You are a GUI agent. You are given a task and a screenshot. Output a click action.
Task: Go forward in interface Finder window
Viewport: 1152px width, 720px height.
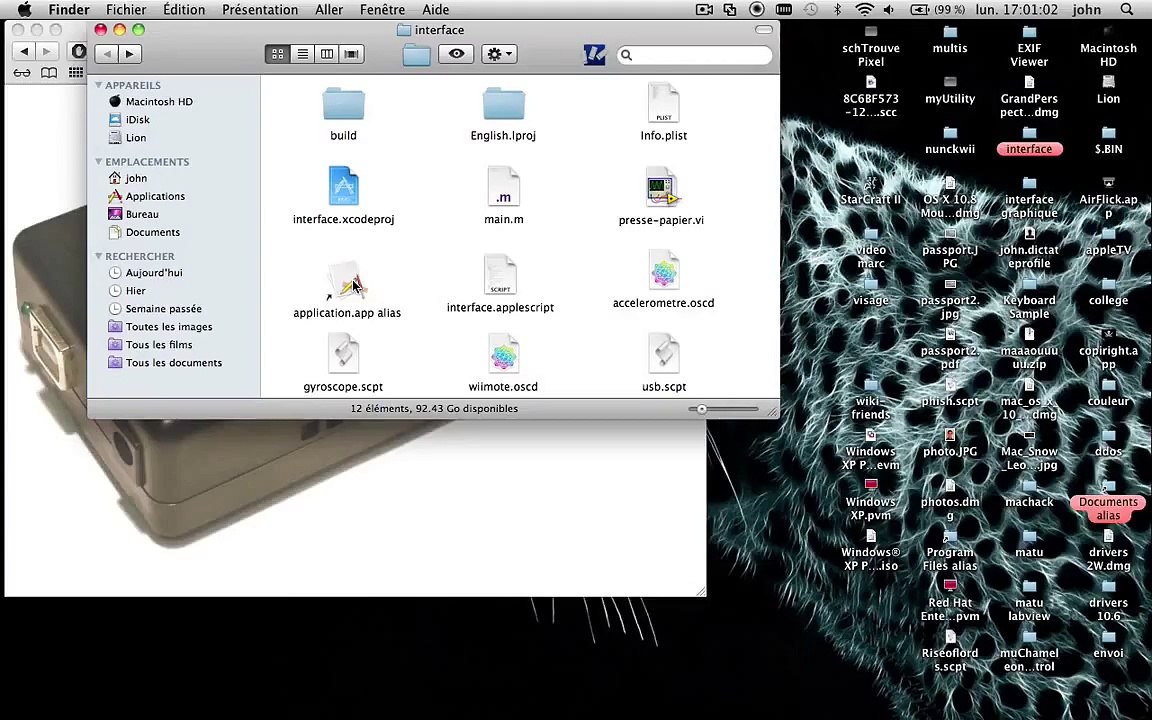point(130,54)
